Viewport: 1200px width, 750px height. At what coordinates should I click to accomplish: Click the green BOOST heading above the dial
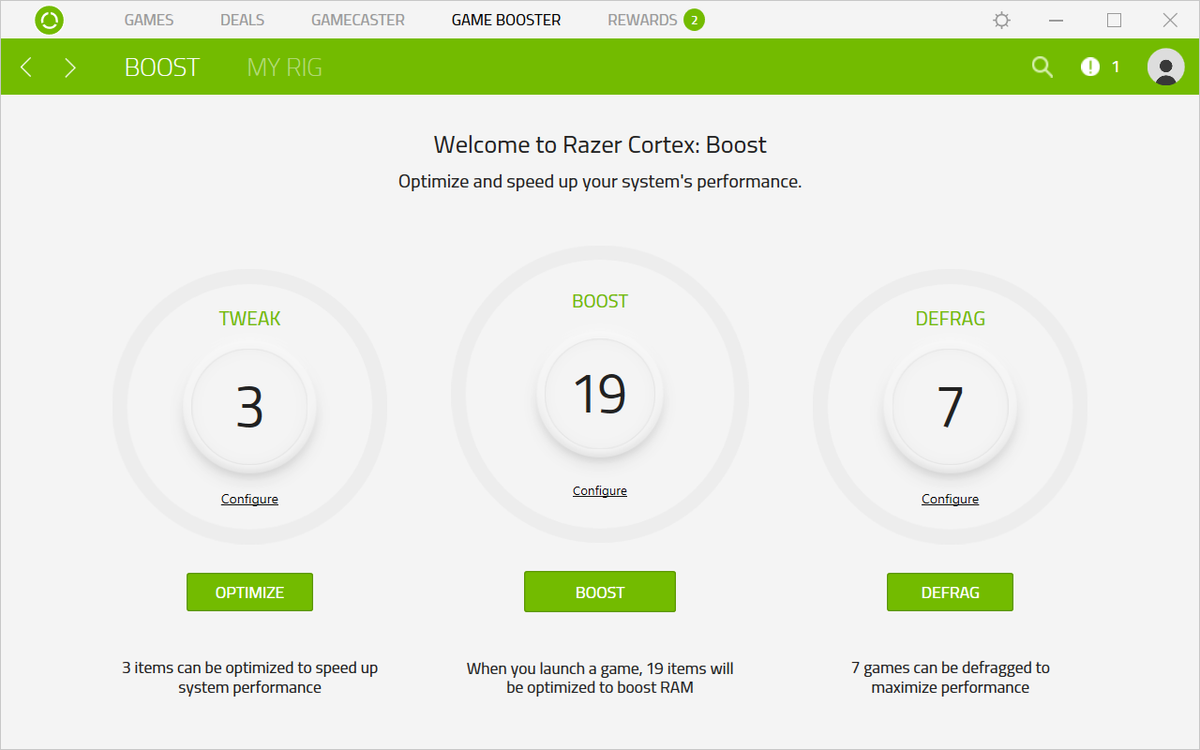[600, 301]
